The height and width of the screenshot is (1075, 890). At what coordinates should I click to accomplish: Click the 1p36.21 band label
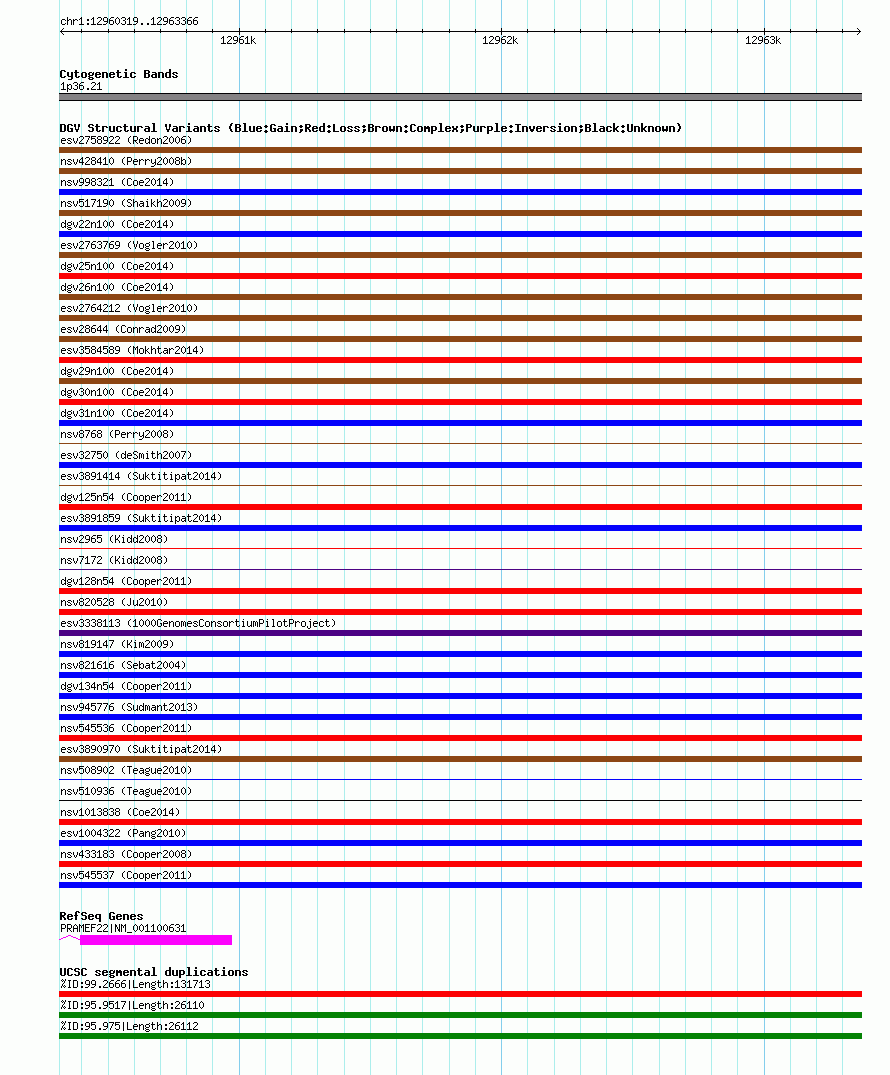[x=81, y=86]
